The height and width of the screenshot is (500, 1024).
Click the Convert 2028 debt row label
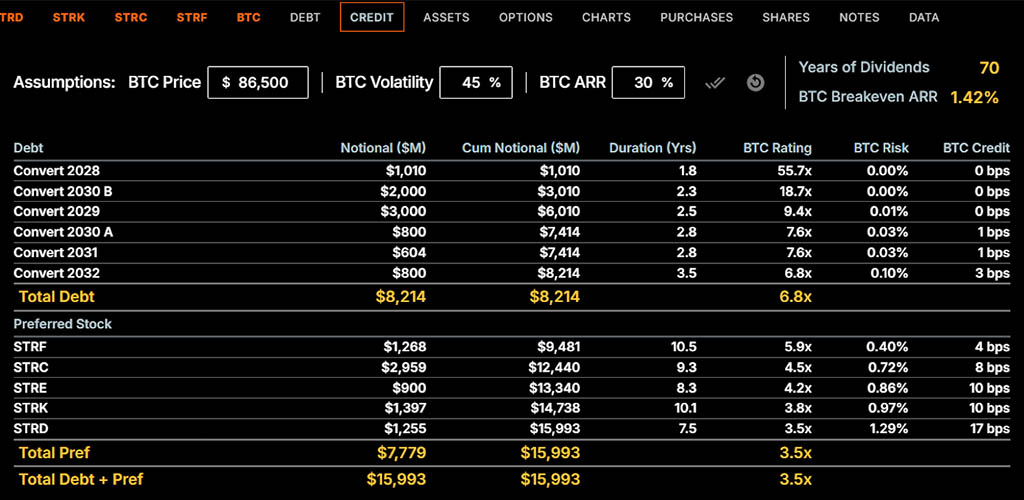[x=56, y=171]
